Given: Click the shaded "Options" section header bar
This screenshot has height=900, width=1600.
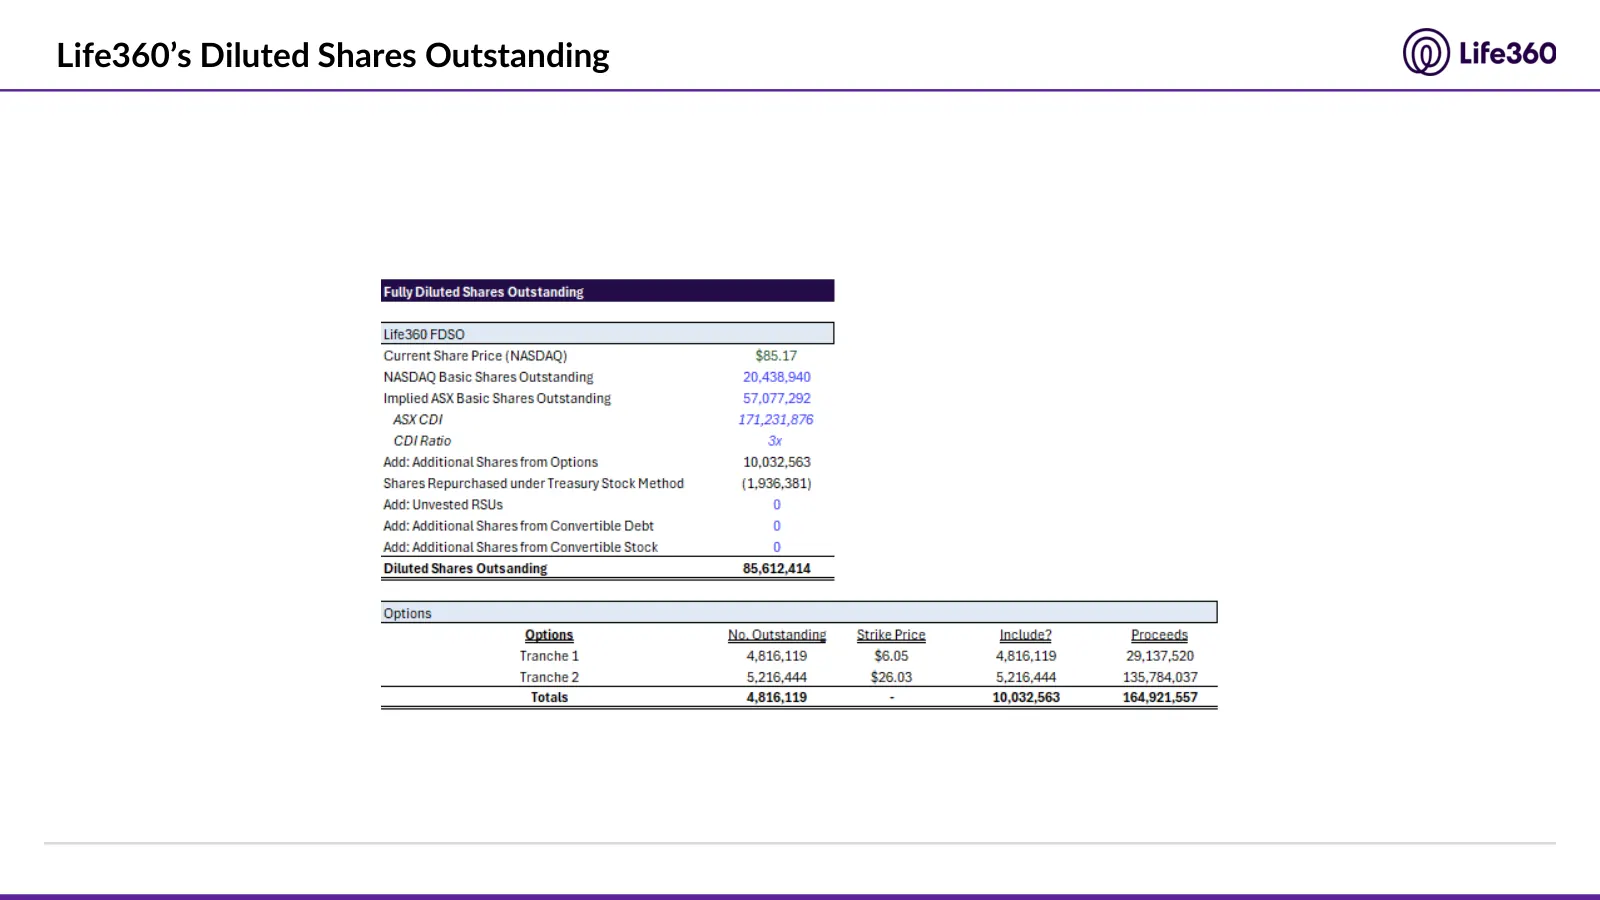Looking at the screenshot, I should click(799, 613).
